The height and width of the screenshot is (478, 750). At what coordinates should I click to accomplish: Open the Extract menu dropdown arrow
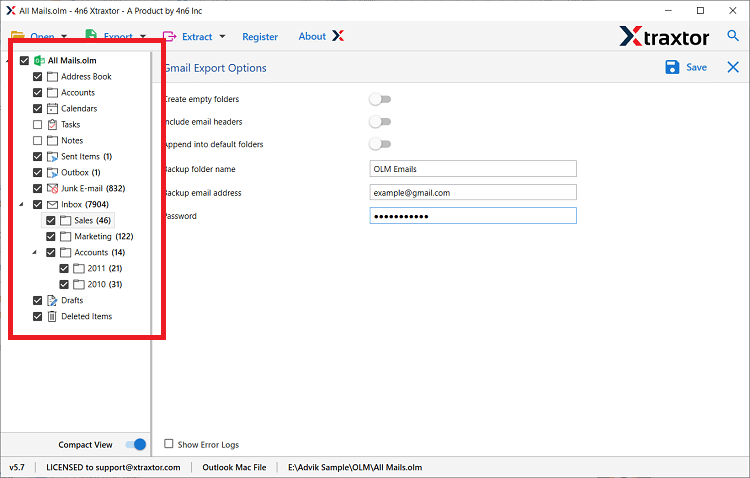(x=222, y=36)
